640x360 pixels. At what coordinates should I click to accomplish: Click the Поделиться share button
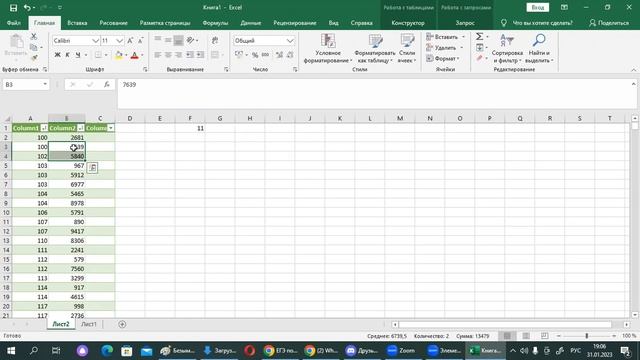pyautogui.click(x=609, y=23)
